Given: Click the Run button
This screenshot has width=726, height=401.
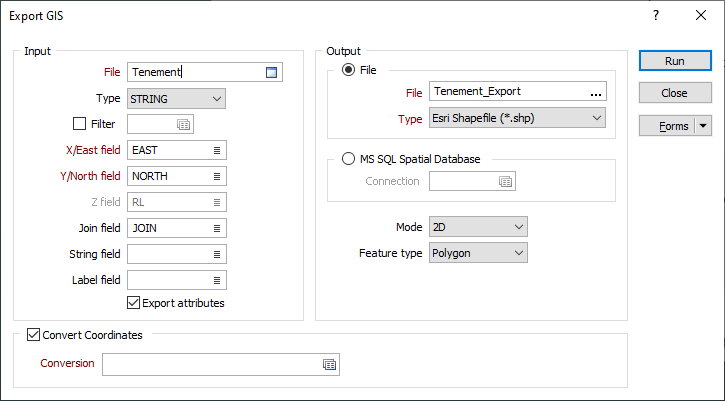Looking at the screenshot, I should (x=675, y=61).
